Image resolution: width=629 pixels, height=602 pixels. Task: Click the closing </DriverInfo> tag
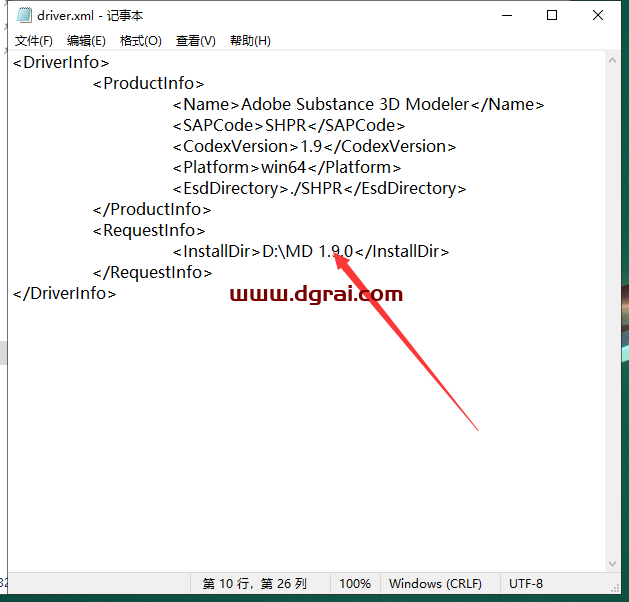65,293
